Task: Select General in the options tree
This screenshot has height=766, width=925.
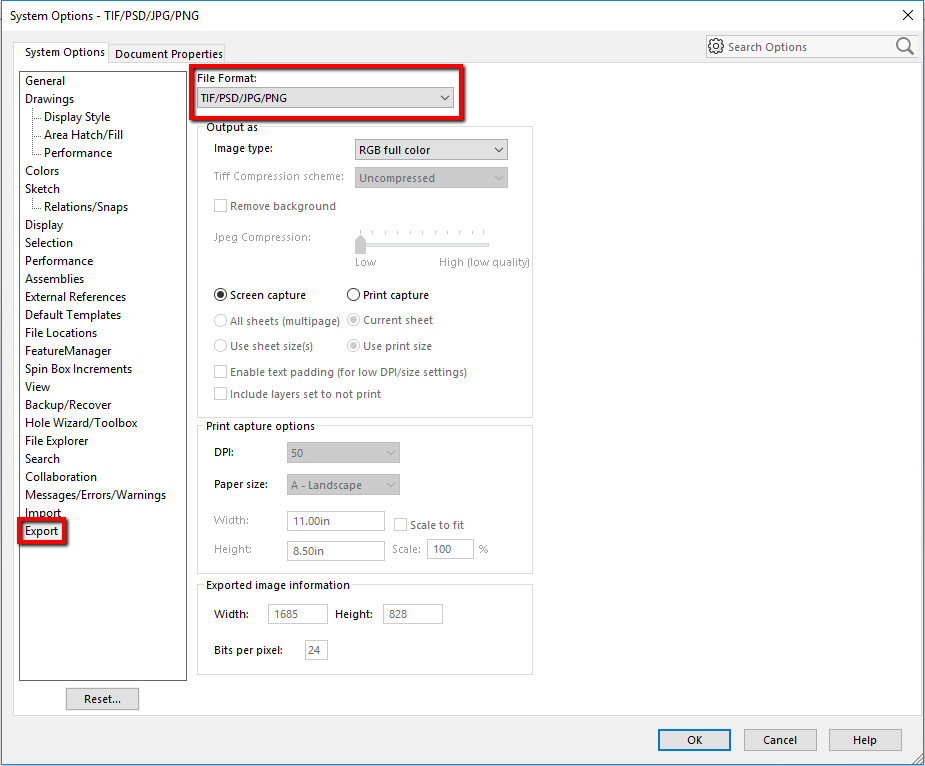Action: 45,81
